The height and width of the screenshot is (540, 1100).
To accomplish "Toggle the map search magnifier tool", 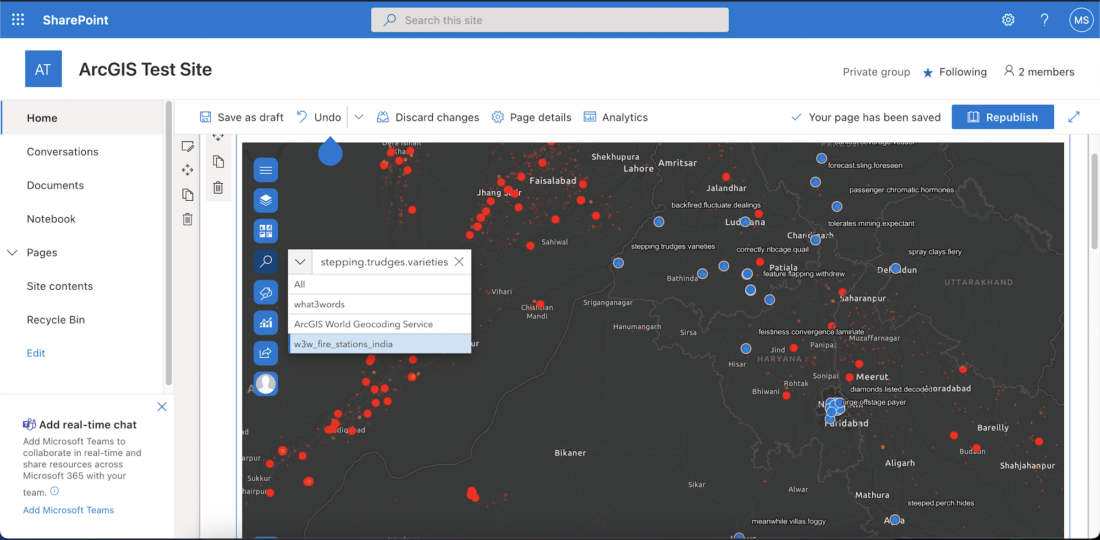I will click(x=265, y=262).
